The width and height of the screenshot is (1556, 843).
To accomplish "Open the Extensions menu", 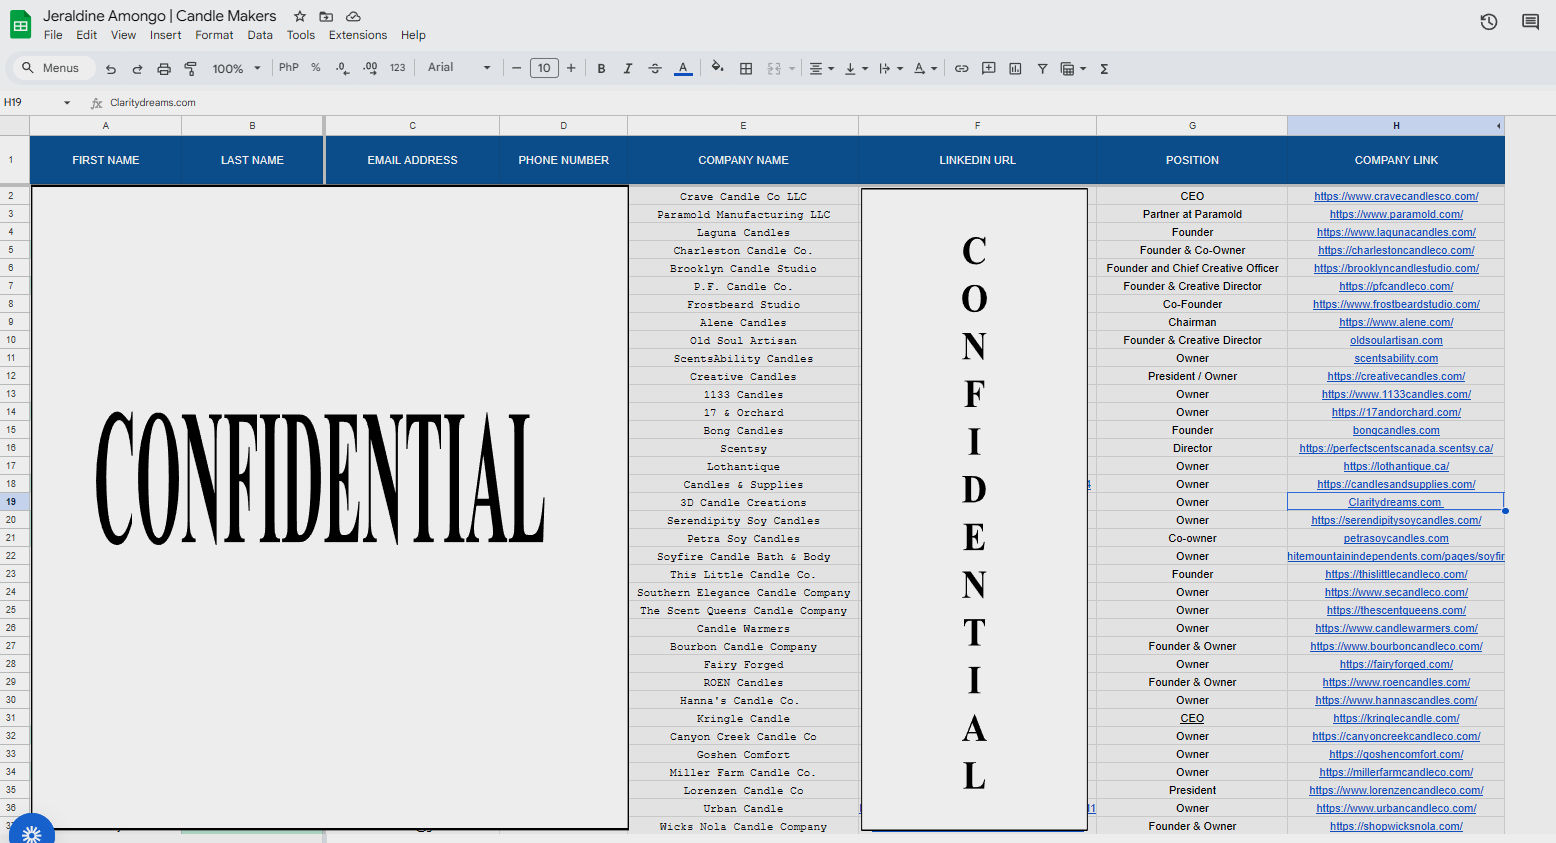I will [357, 35].
